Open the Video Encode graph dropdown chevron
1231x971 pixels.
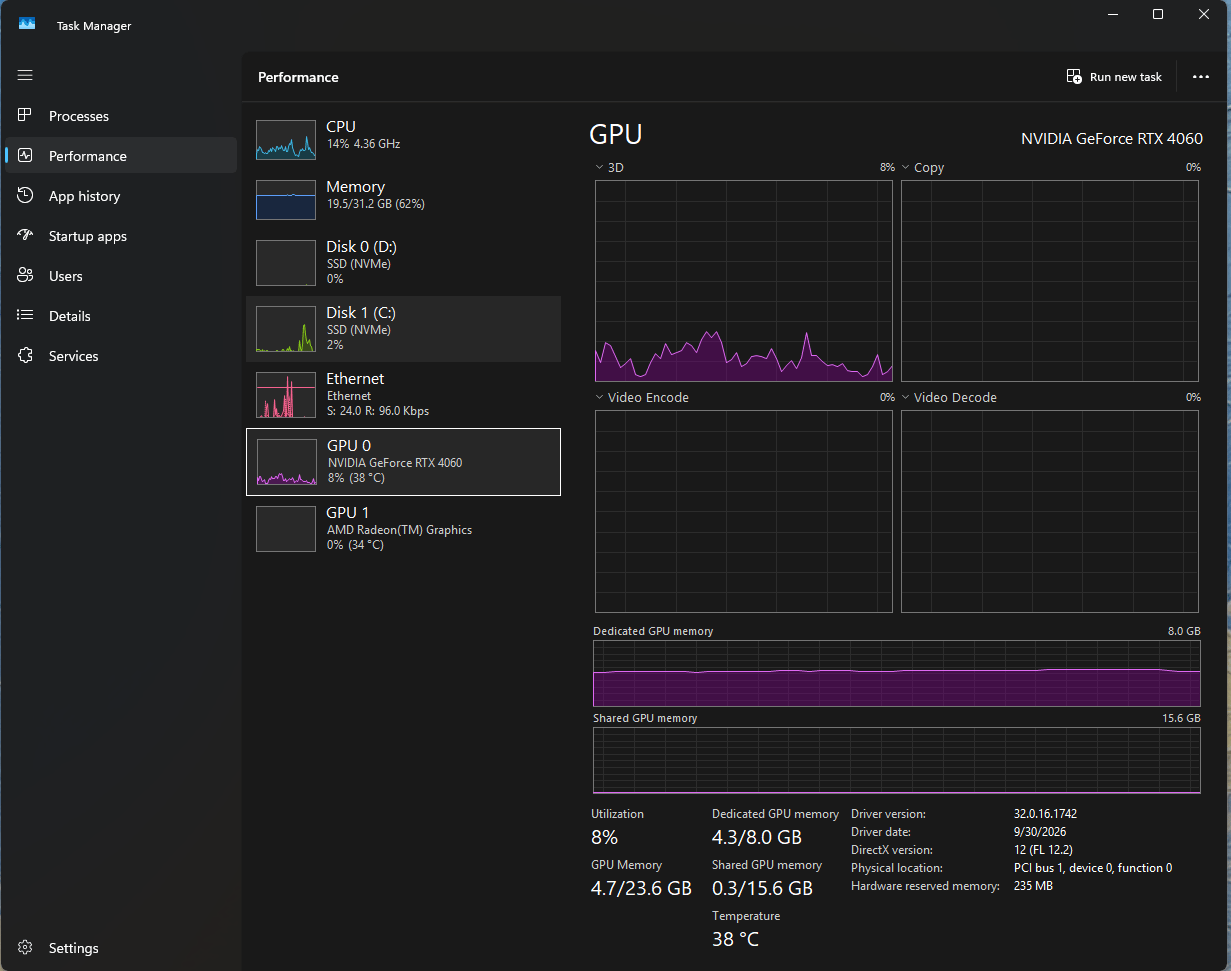599,398
